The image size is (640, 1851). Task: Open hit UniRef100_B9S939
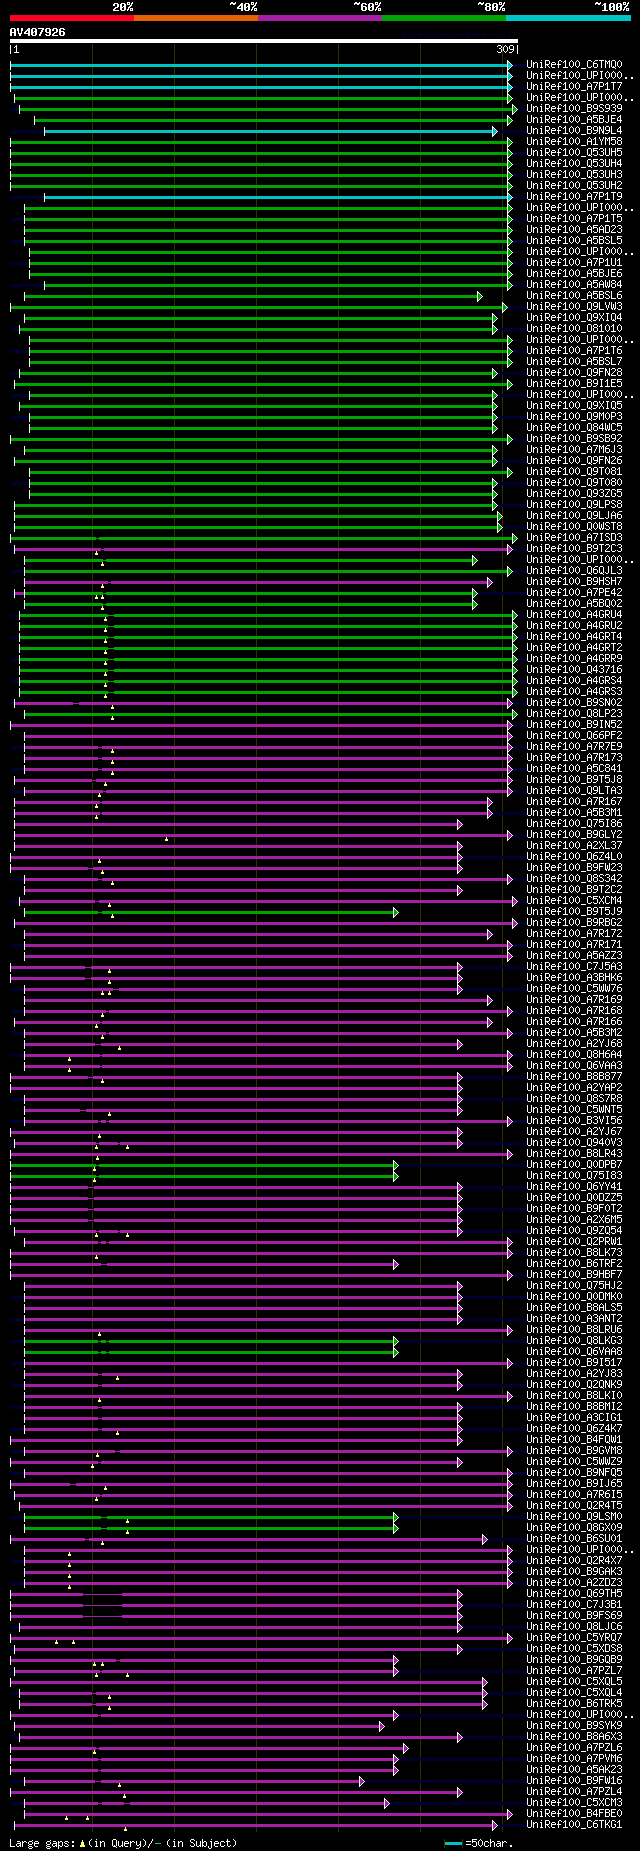tap(574, 109)
